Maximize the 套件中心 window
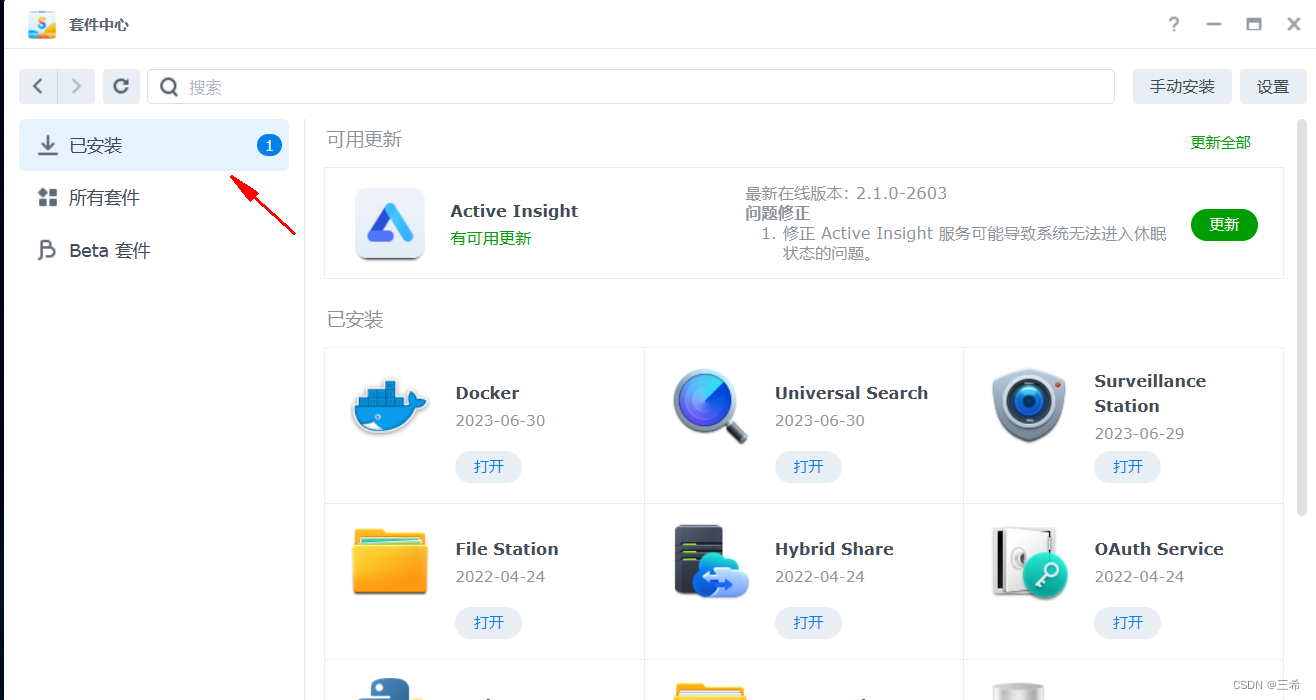Image resolution: width=1316 pixels, height=700 pixels. click(1254, 24)
